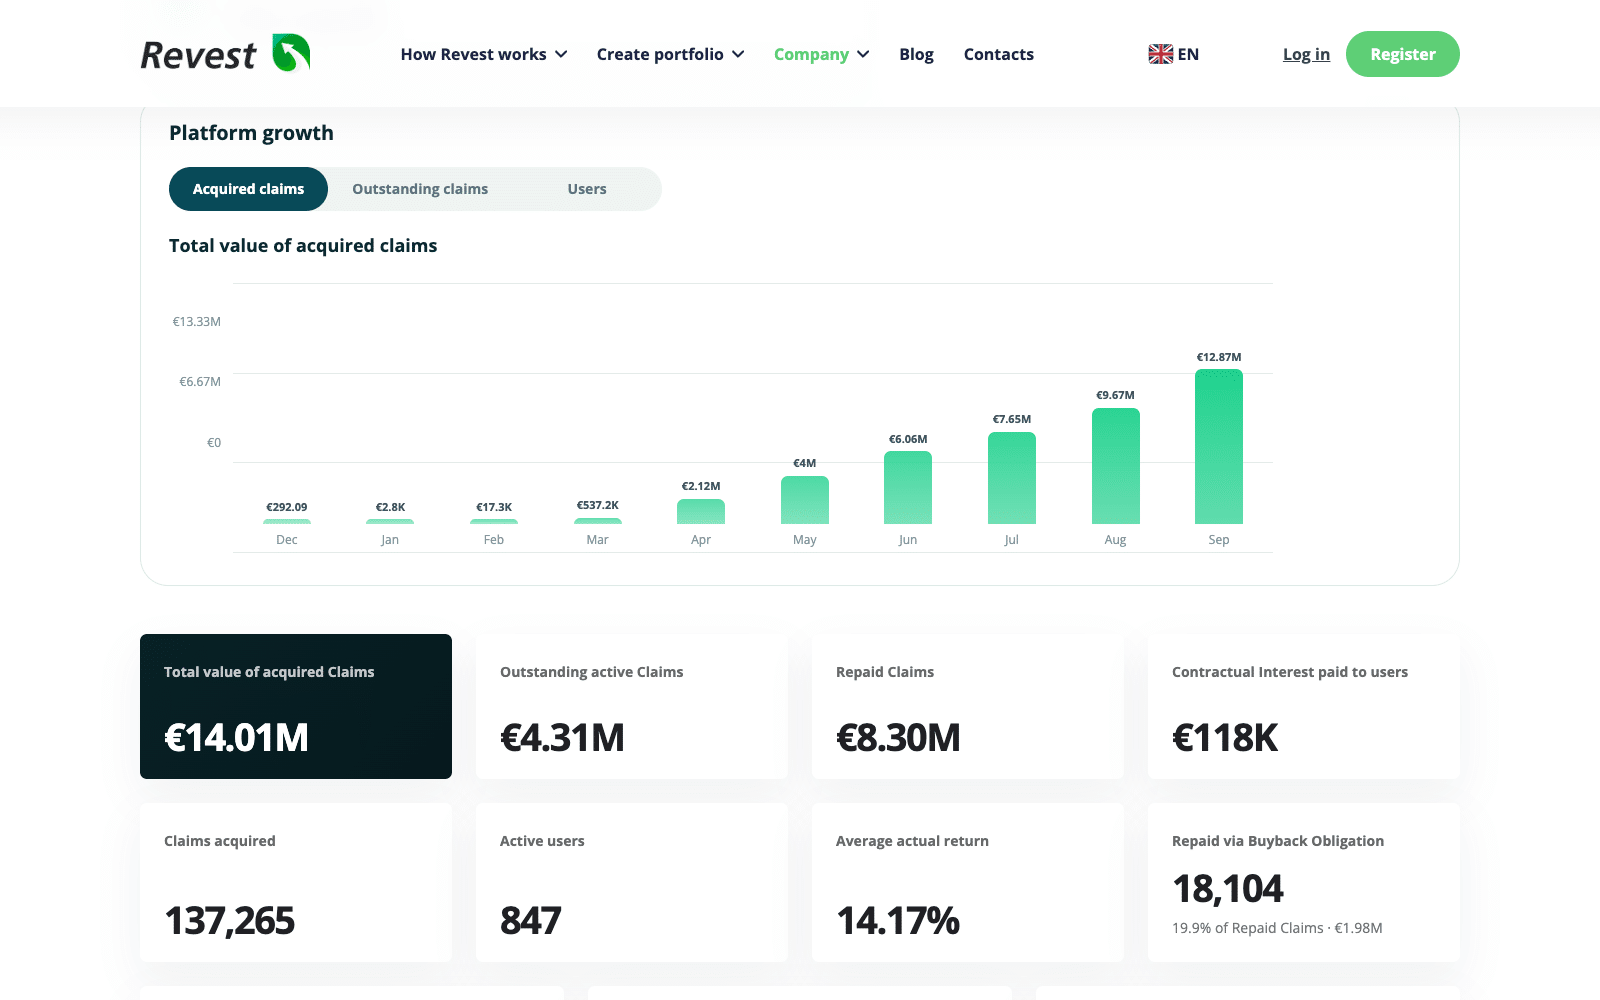Select Contractual Interest paid to users card
The width and height of the screenshot is (1600, 1000).
tap(1304, 706)
